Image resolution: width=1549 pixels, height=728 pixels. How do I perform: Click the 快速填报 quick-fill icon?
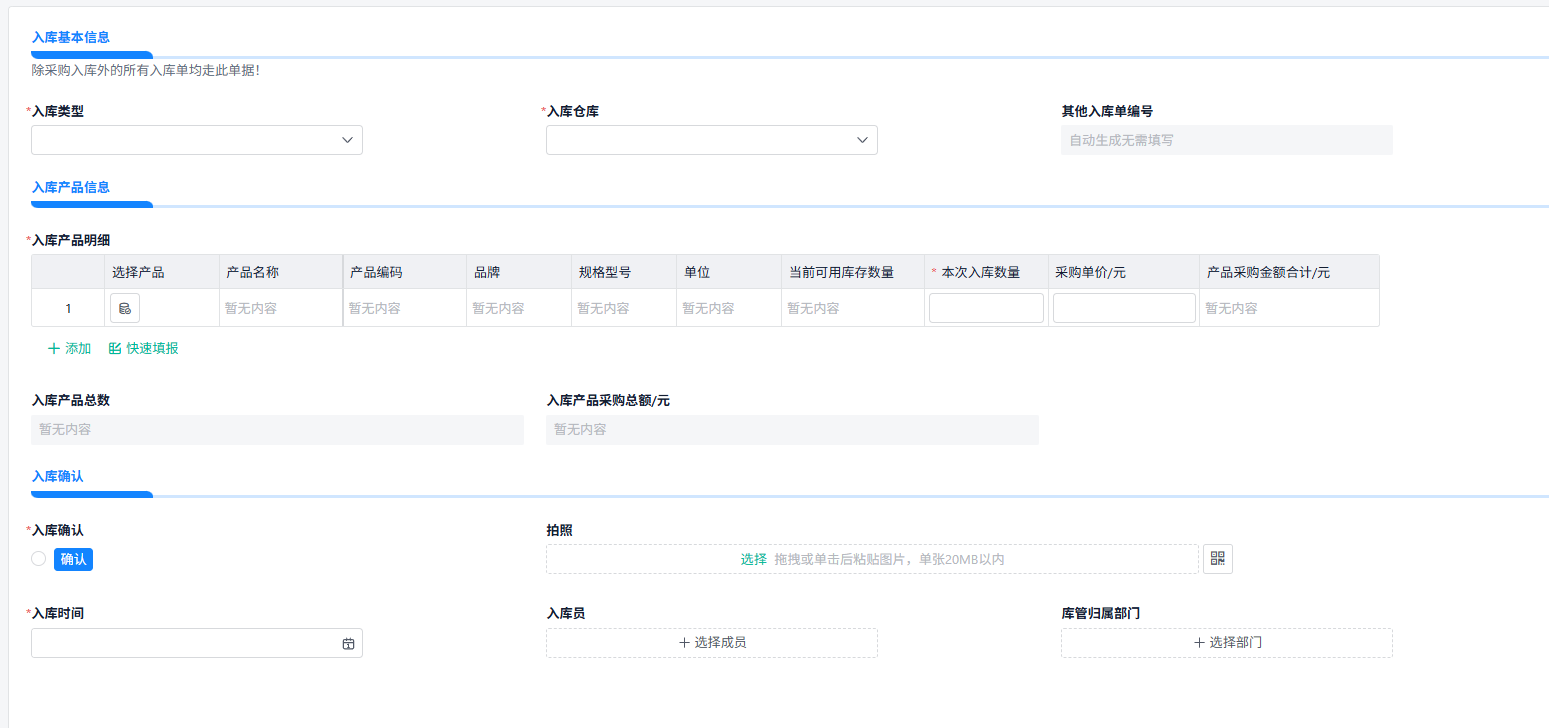click(113, 348)
